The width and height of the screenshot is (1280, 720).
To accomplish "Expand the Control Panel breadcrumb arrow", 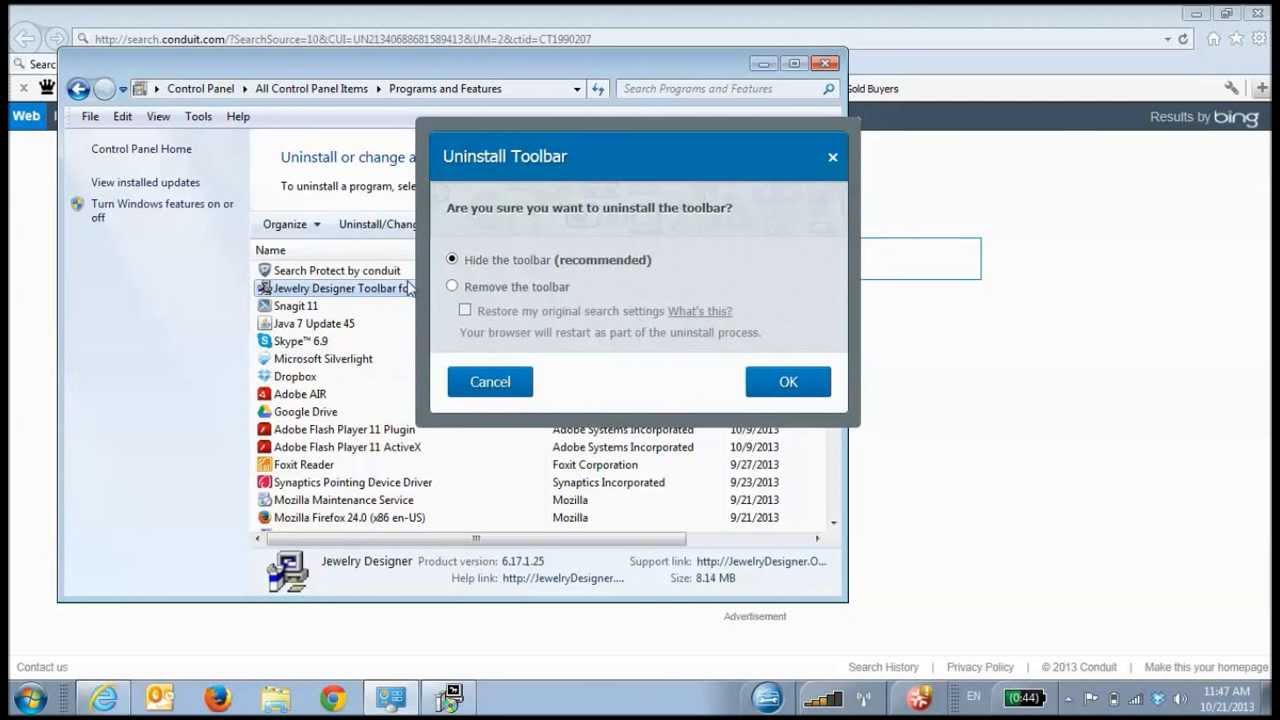I will click(244, 89).
